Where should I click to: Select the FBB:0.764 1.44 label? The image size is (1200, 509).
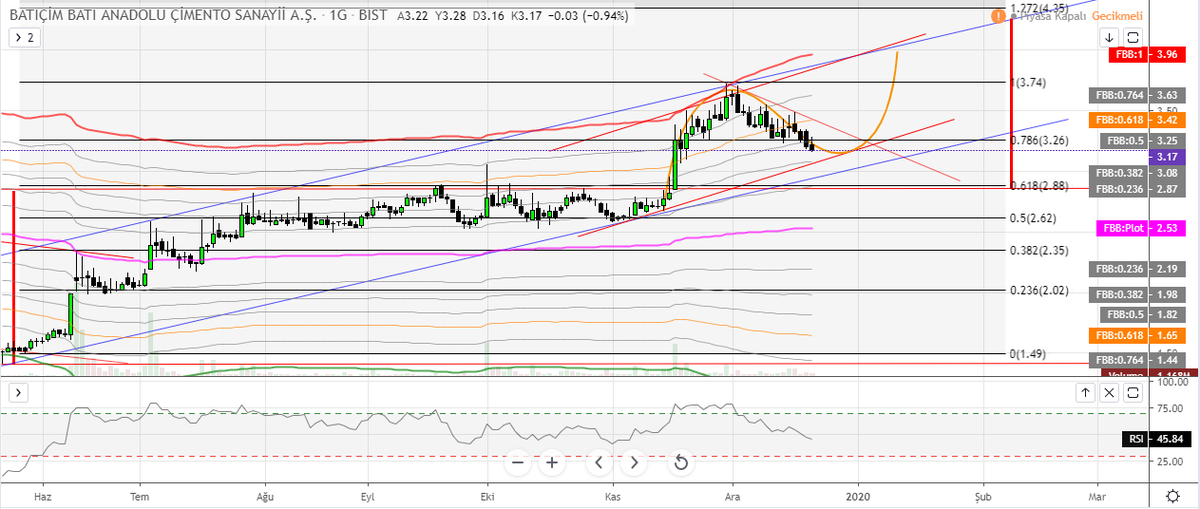1138,359
